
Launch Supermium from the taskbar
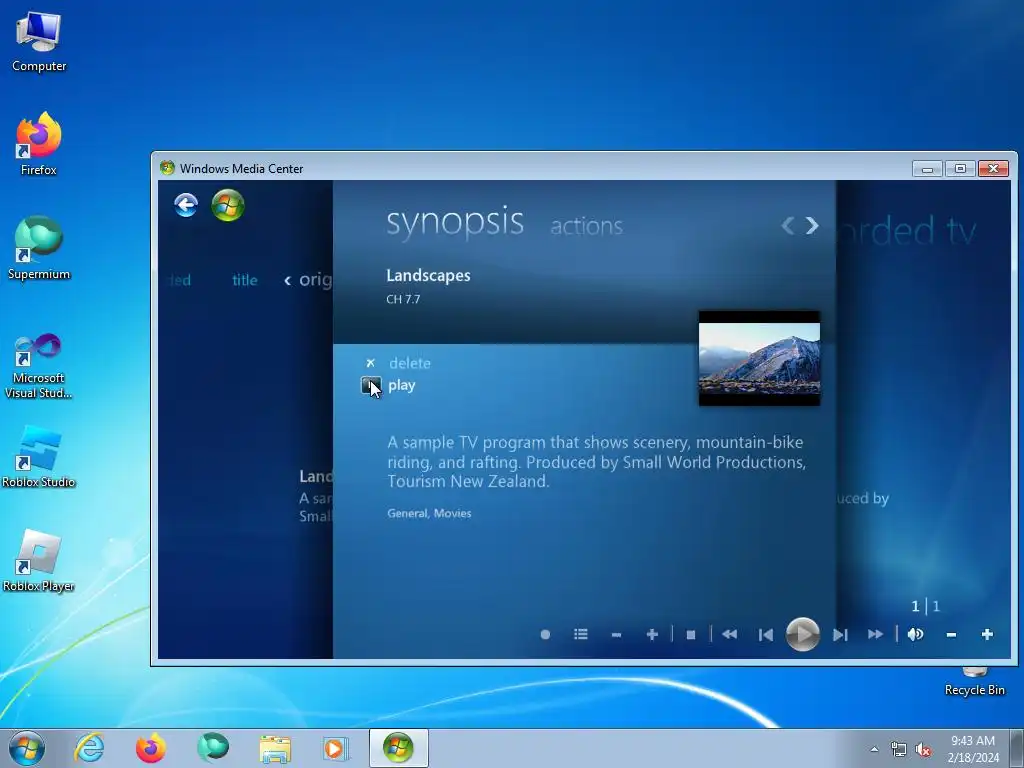(x=213, y=748)
